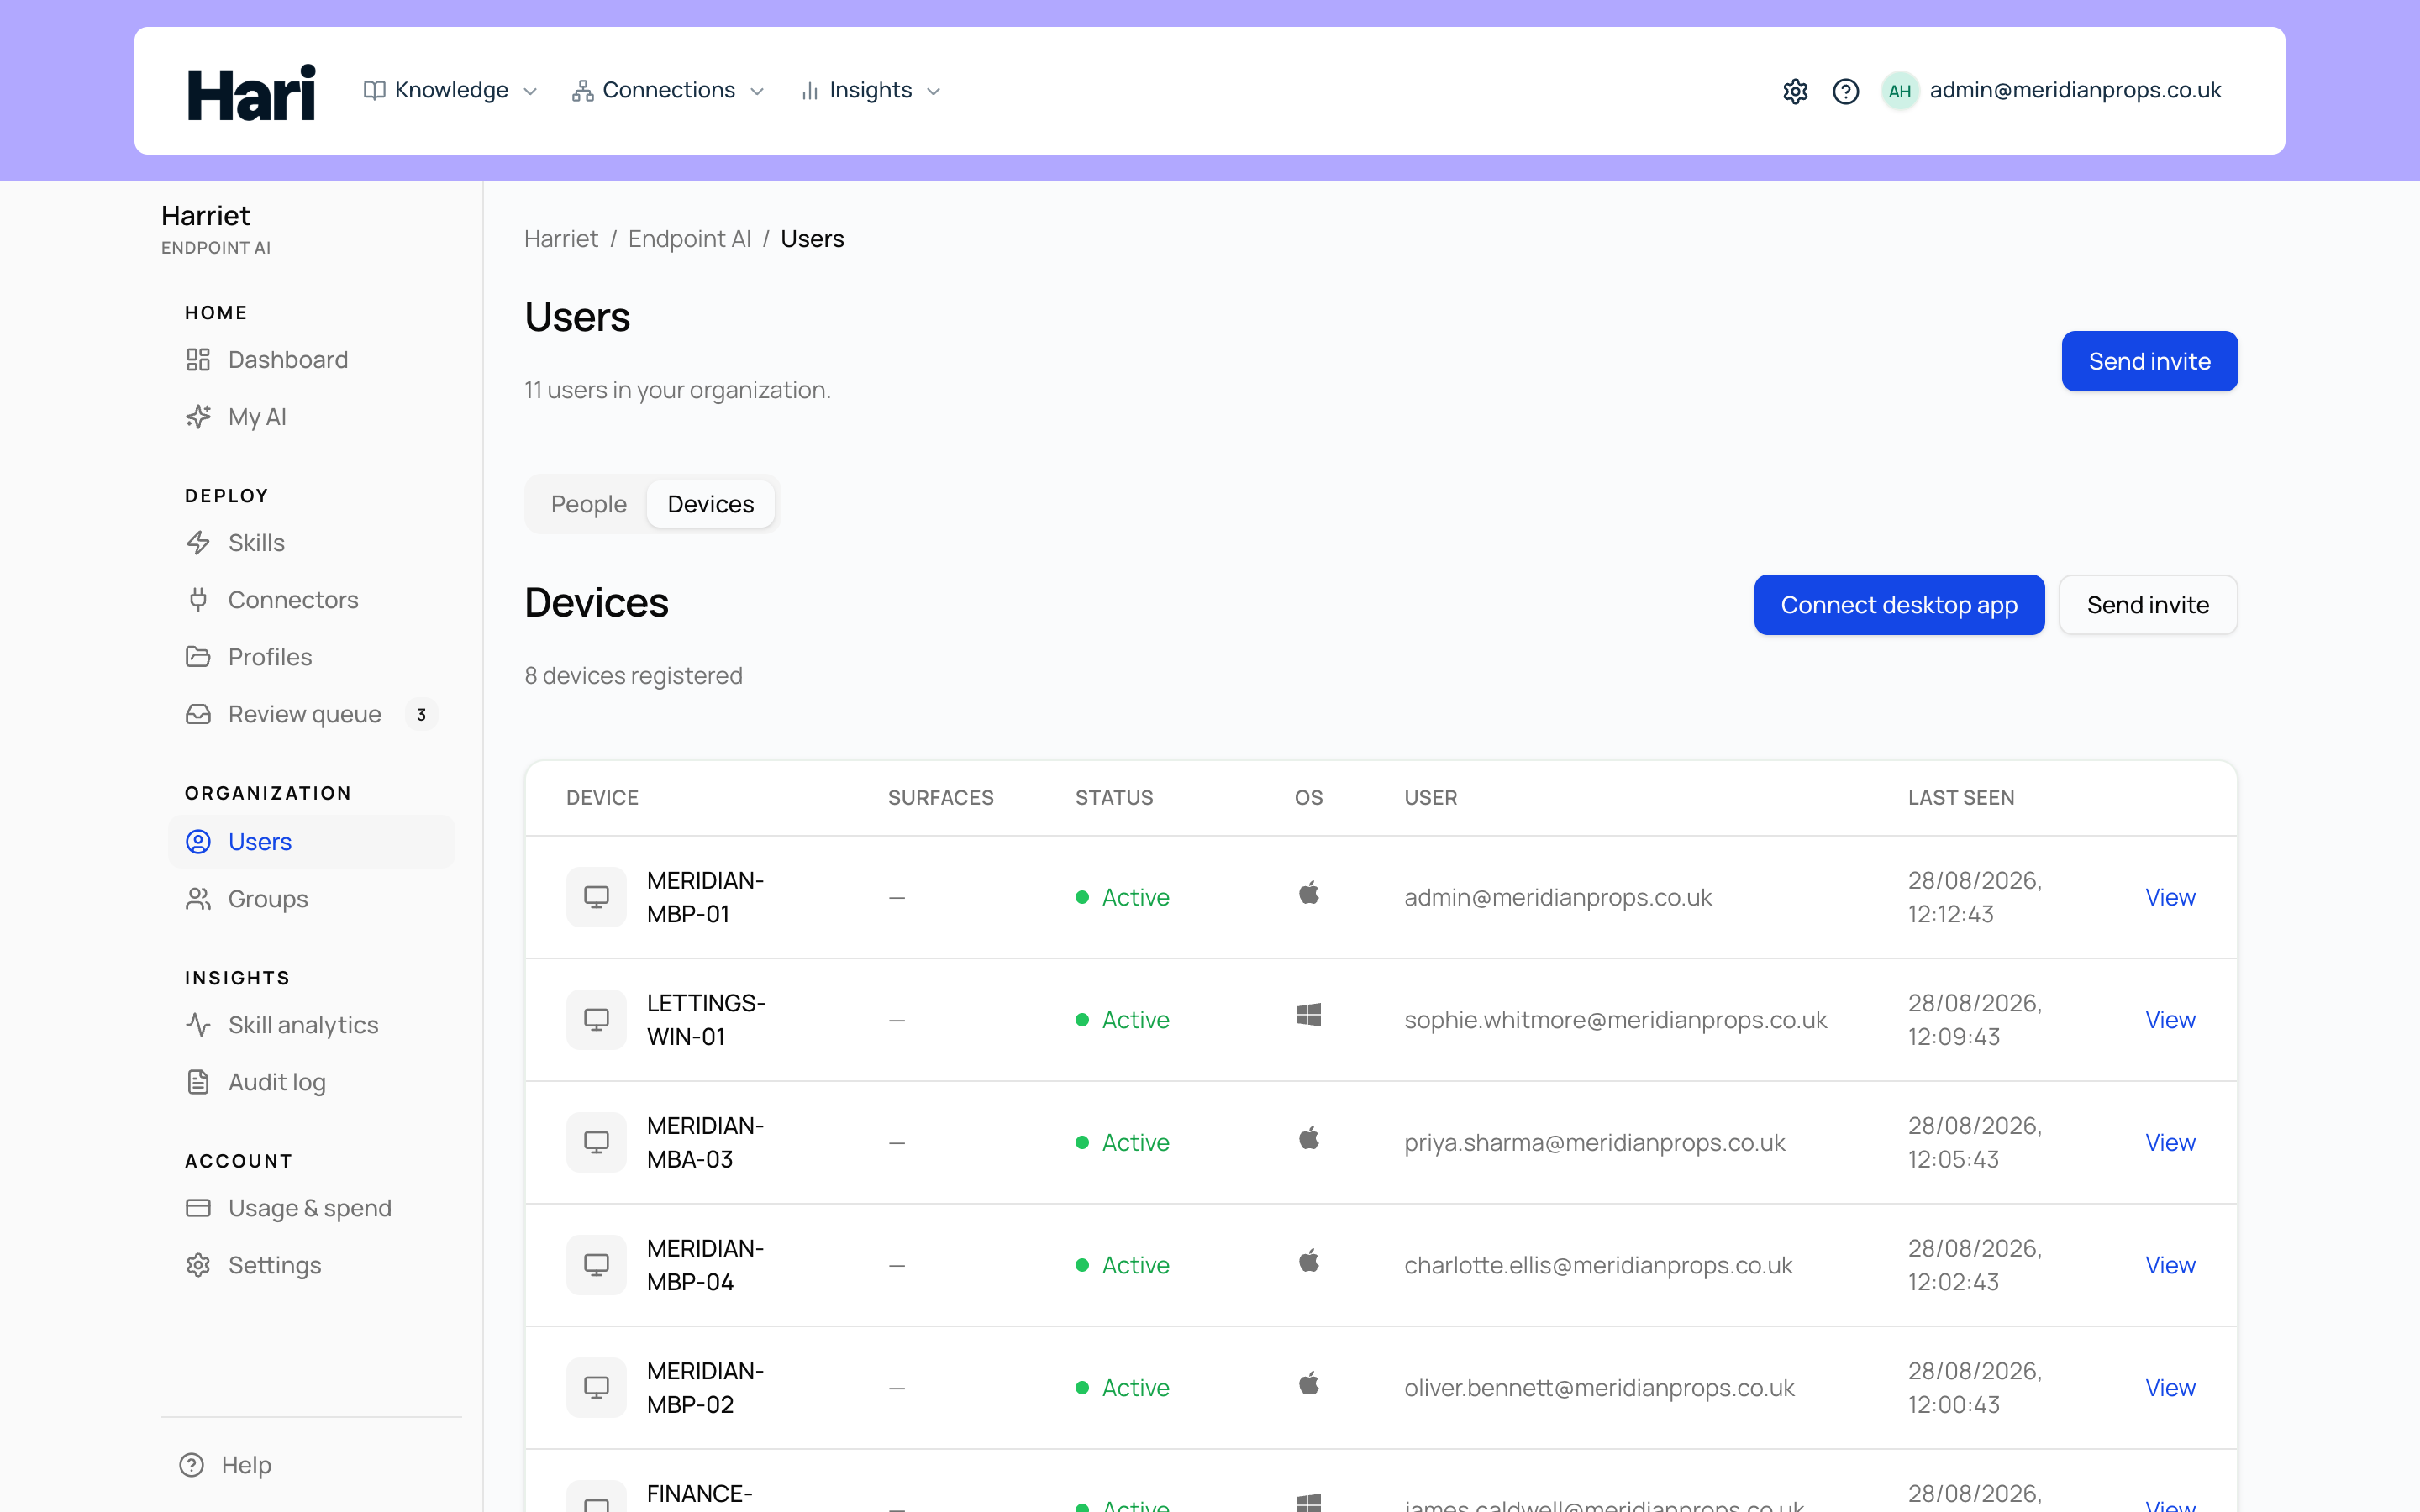Click oliver.bennett@meridianprops.co.uk user email
2420x1512 pixels.
coord(1599,1388)
